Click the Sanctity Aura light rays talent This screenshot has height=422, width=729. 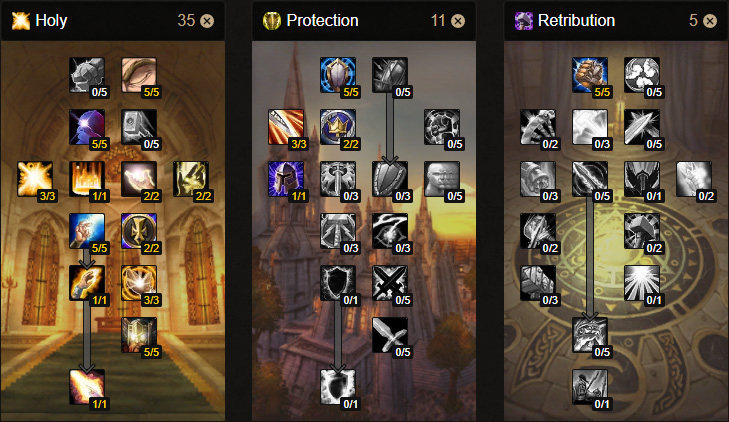pos(642,283)
